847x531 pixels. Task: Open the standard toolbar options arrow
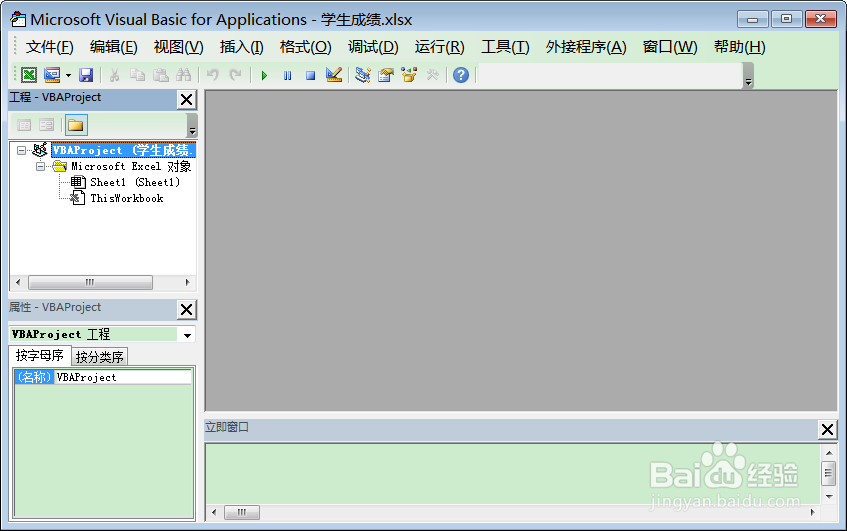748,76
